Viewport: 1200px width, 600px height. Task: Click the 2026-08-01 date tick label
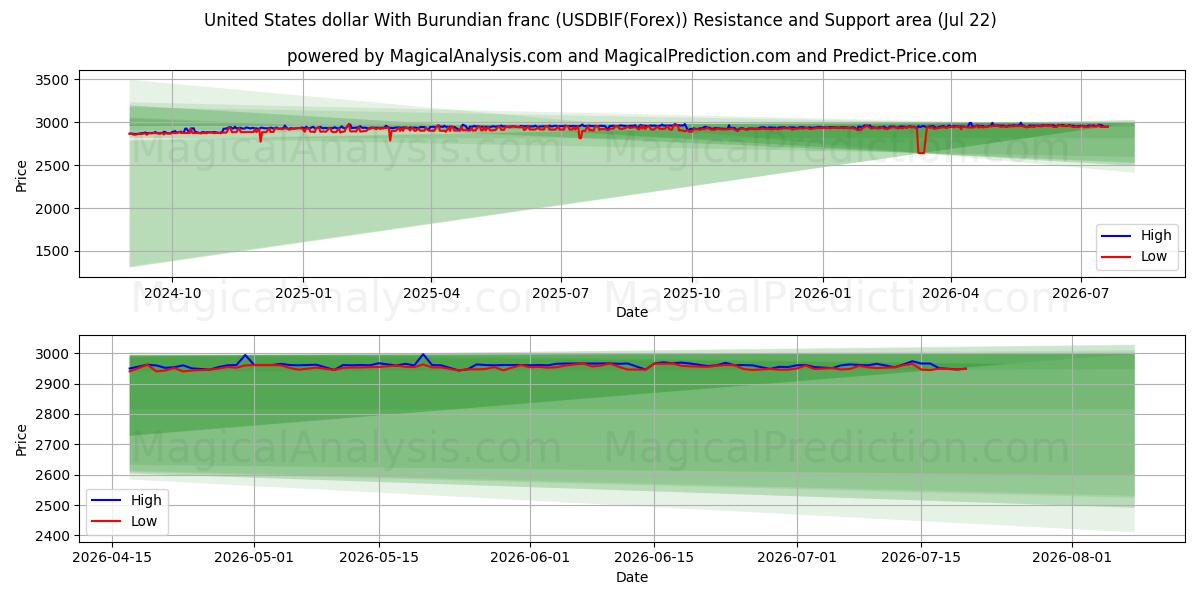point(1071,559)
